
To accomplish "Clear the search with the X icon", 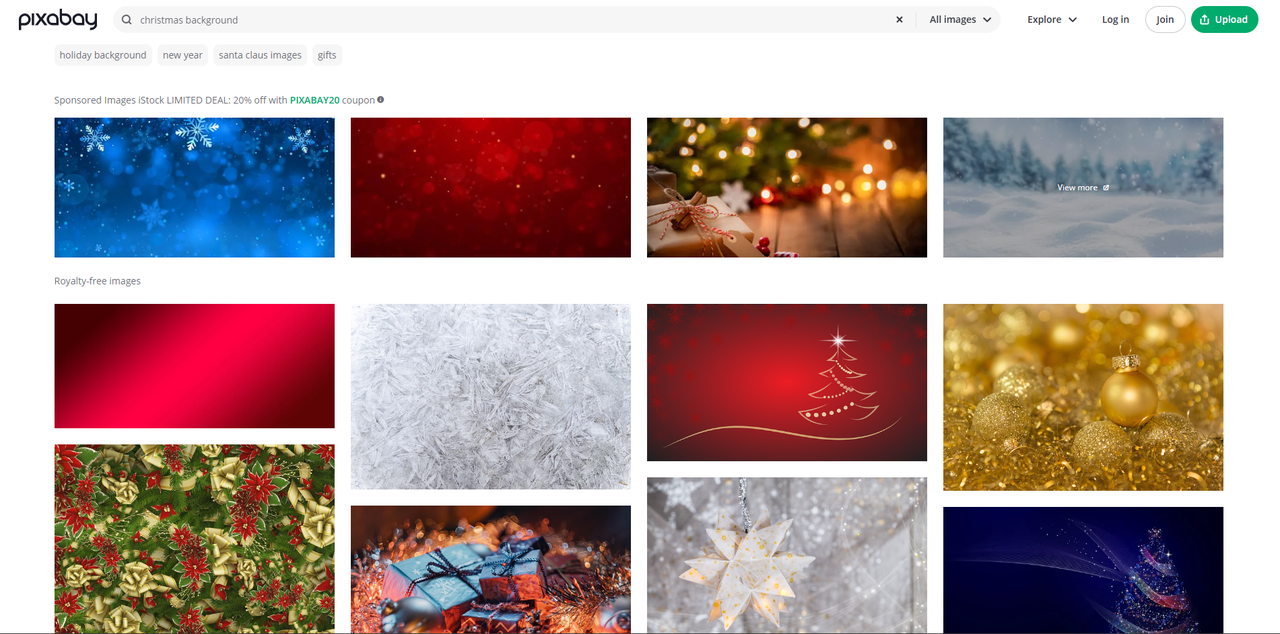I will pyautogui.click(x=899, y=20).
